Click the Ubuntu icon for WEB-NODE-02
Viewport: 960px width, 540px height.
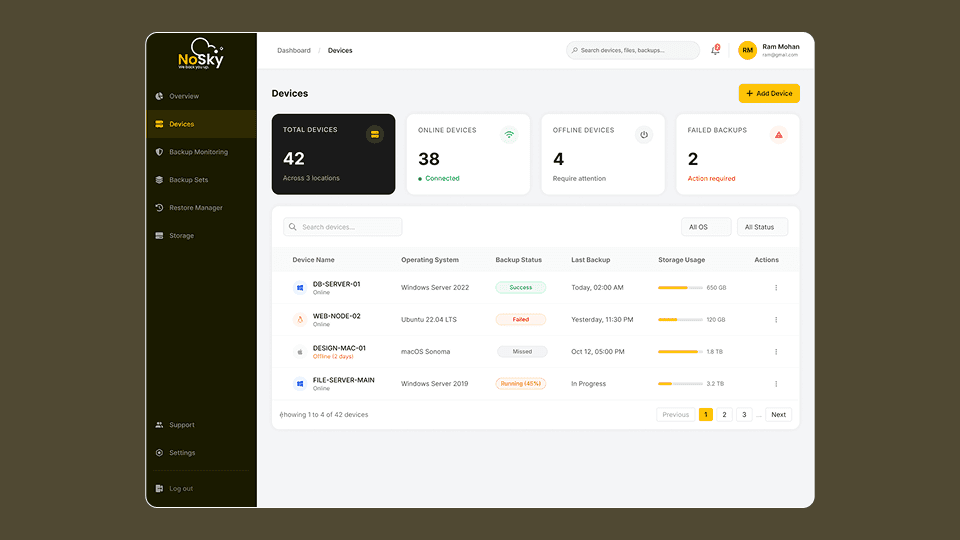point(299,320)
